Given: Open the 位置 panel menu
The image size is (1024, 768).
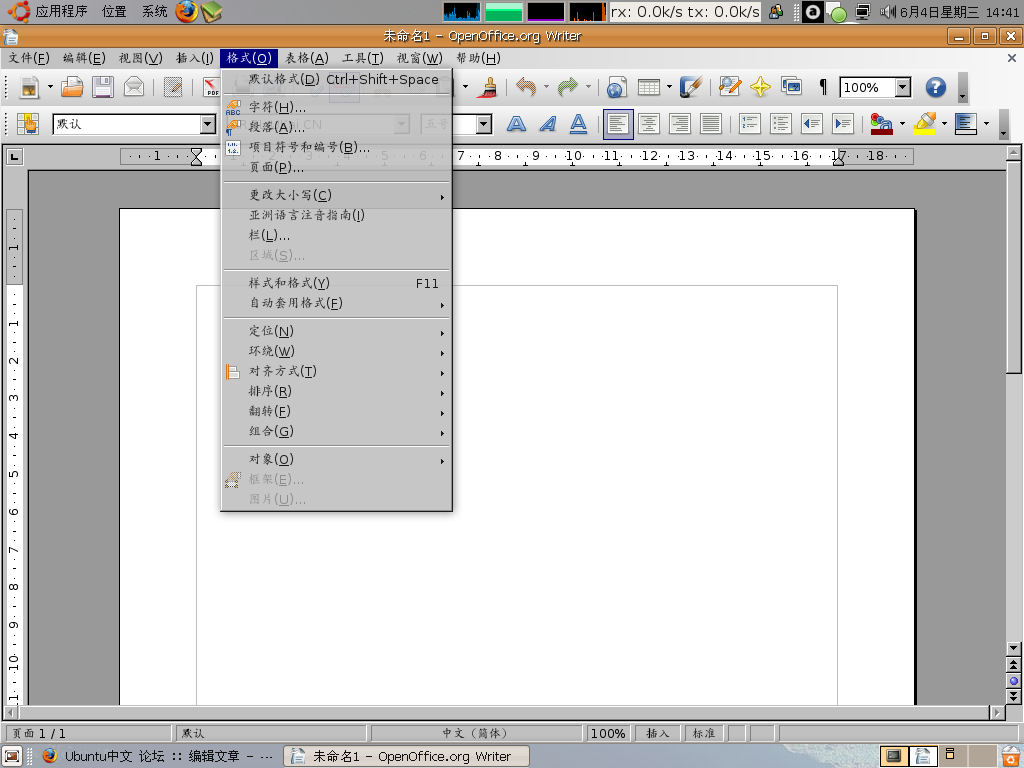Looking at the screenshot, I should pos(114,11).
